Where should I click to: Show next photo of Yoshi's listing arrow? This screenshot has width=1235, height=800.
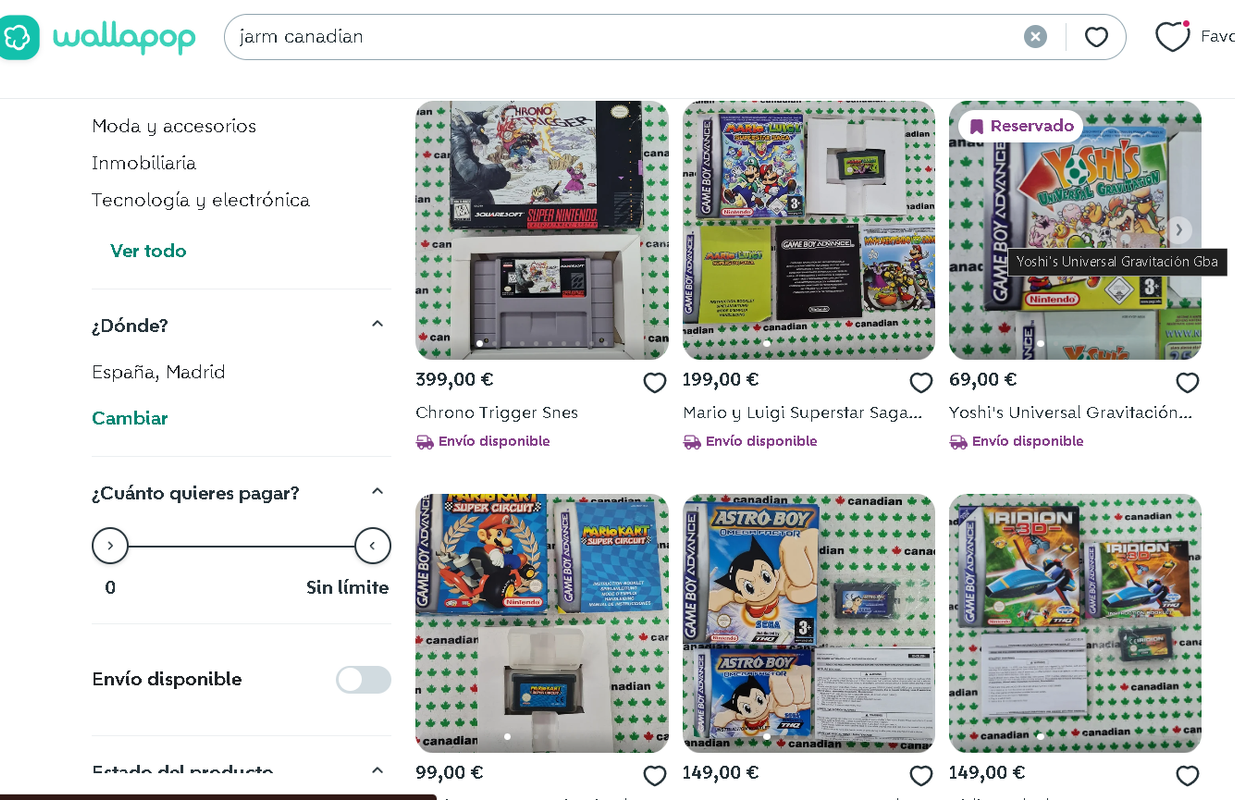1179,230
